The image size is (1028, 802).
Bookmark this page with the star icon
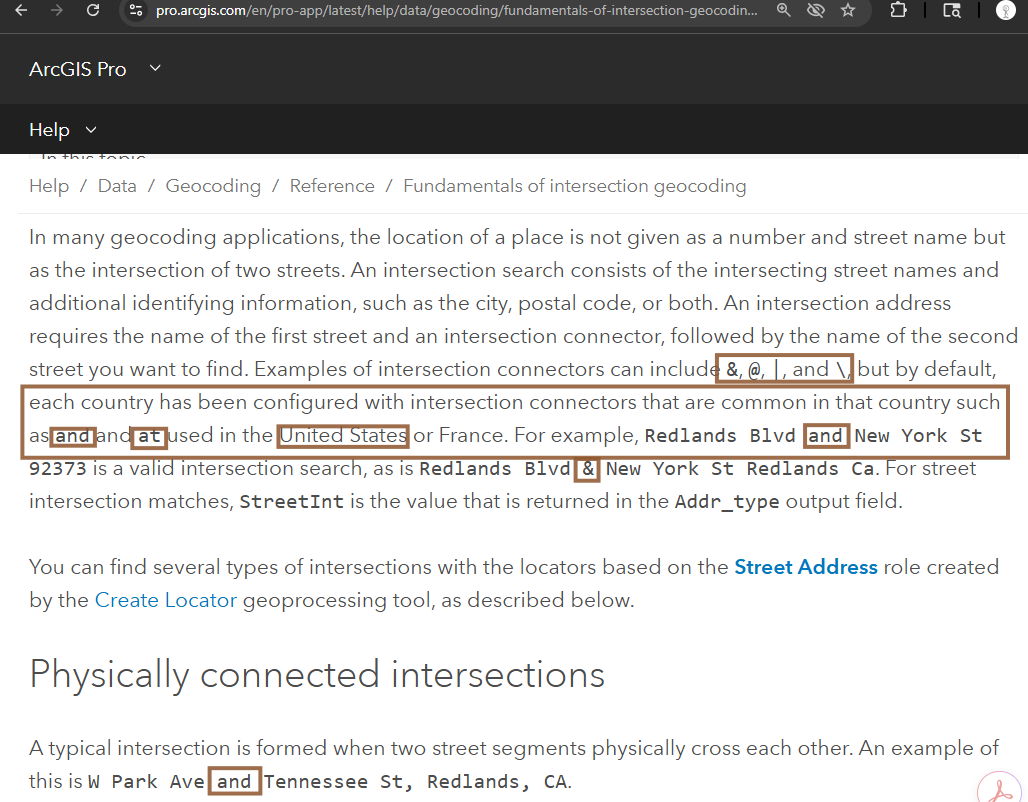point(848,10)
